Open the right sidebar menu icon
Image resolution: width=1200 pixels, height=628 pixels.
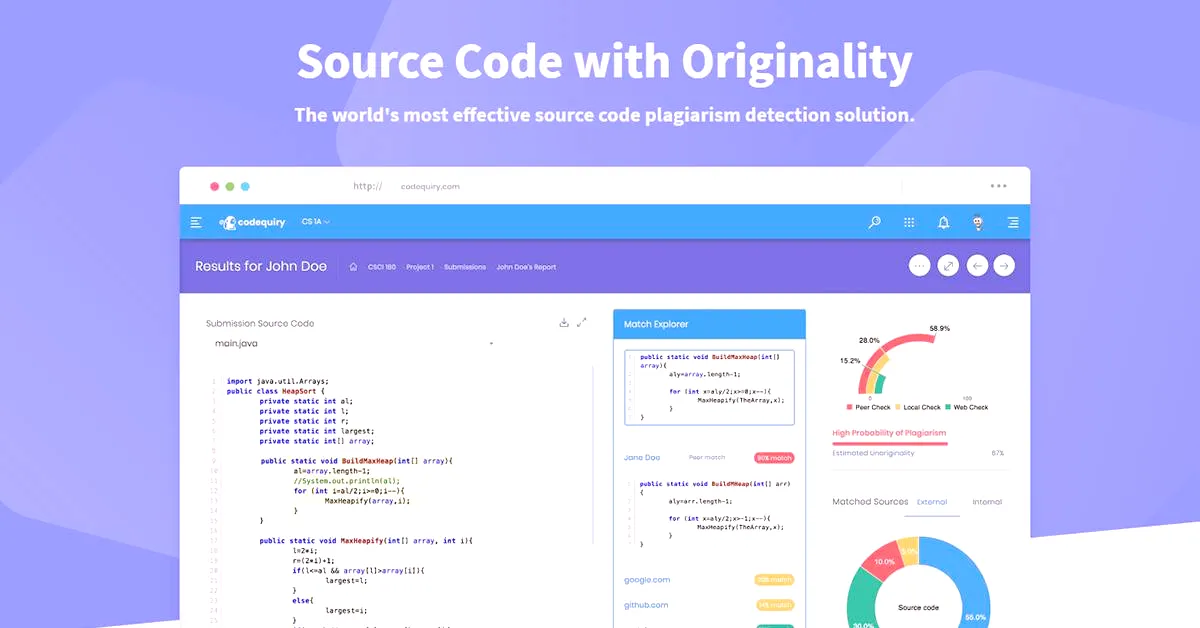point(1013,223)
